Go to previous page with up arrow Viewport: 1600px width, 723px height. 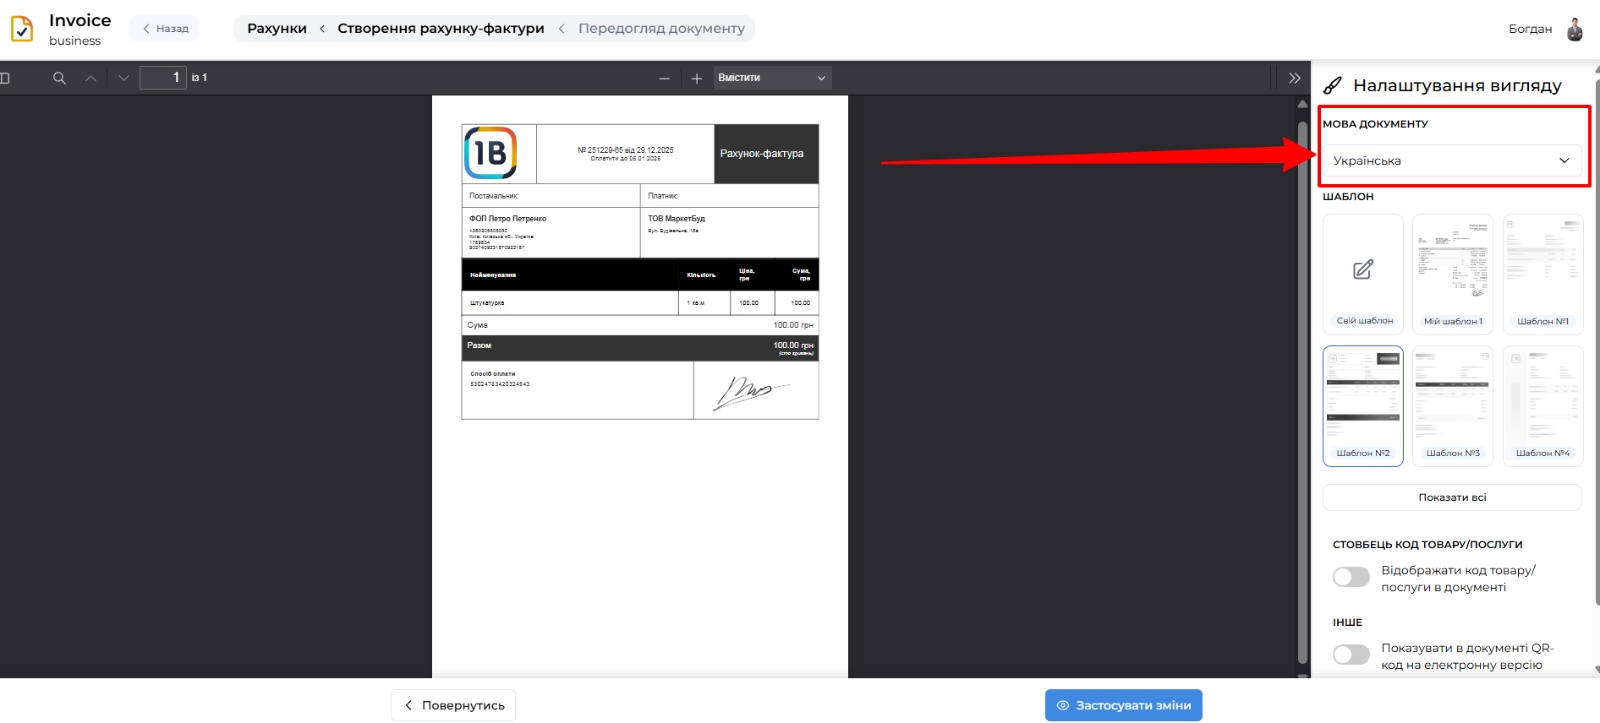point(91,78)
